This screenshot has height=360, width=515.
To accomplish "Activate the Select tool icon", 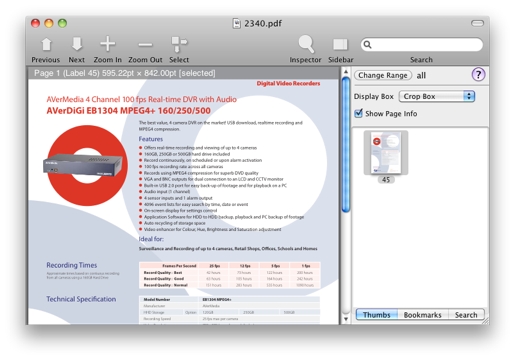I will (179, 45).
